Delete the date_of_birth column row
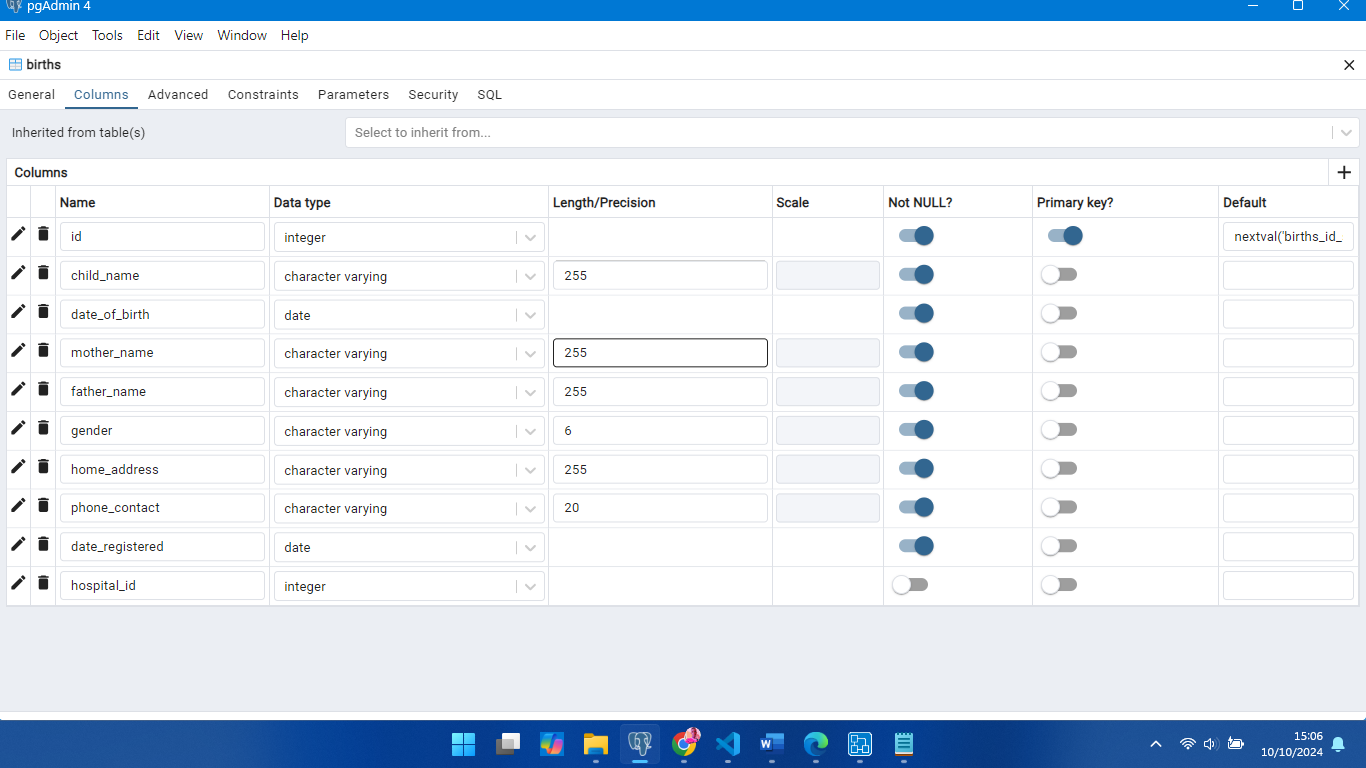This screenshot has width=1366, height=768. point(43,312)
